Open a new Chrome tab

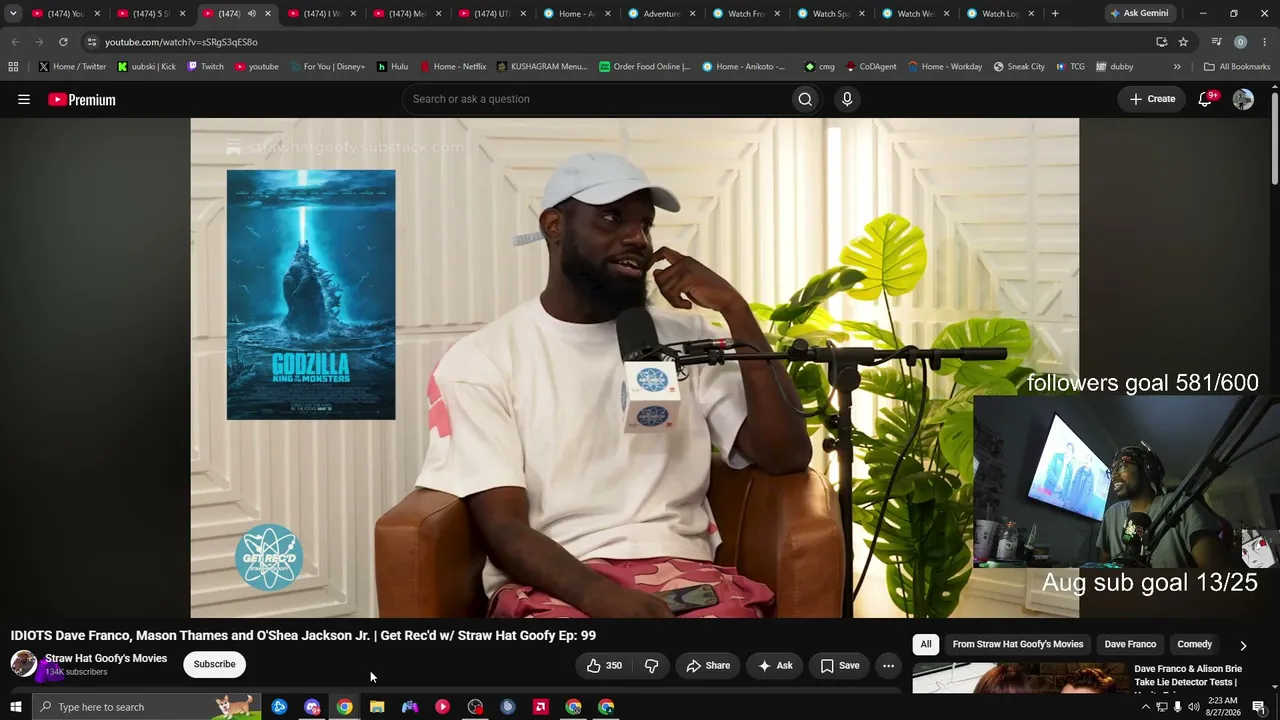(1055, 13)
